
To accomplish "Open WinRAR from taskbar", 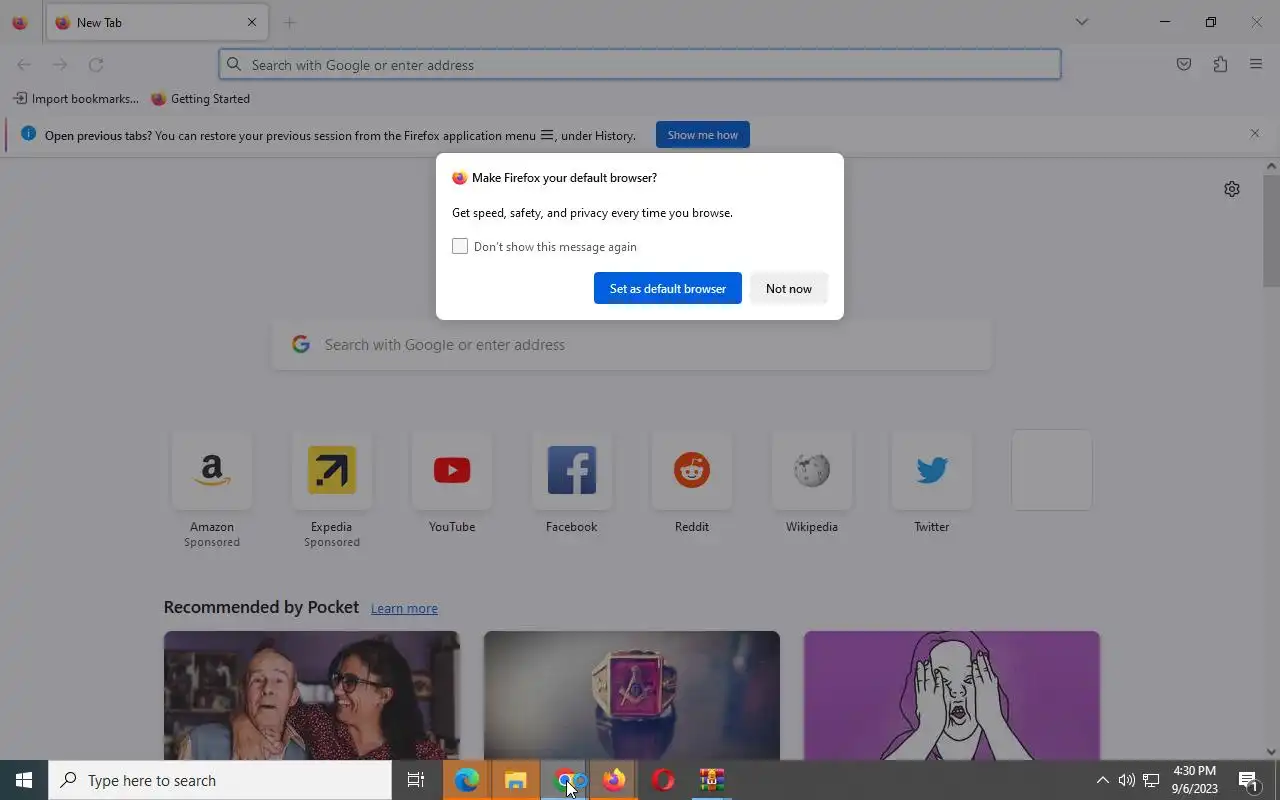I will 712,780.
